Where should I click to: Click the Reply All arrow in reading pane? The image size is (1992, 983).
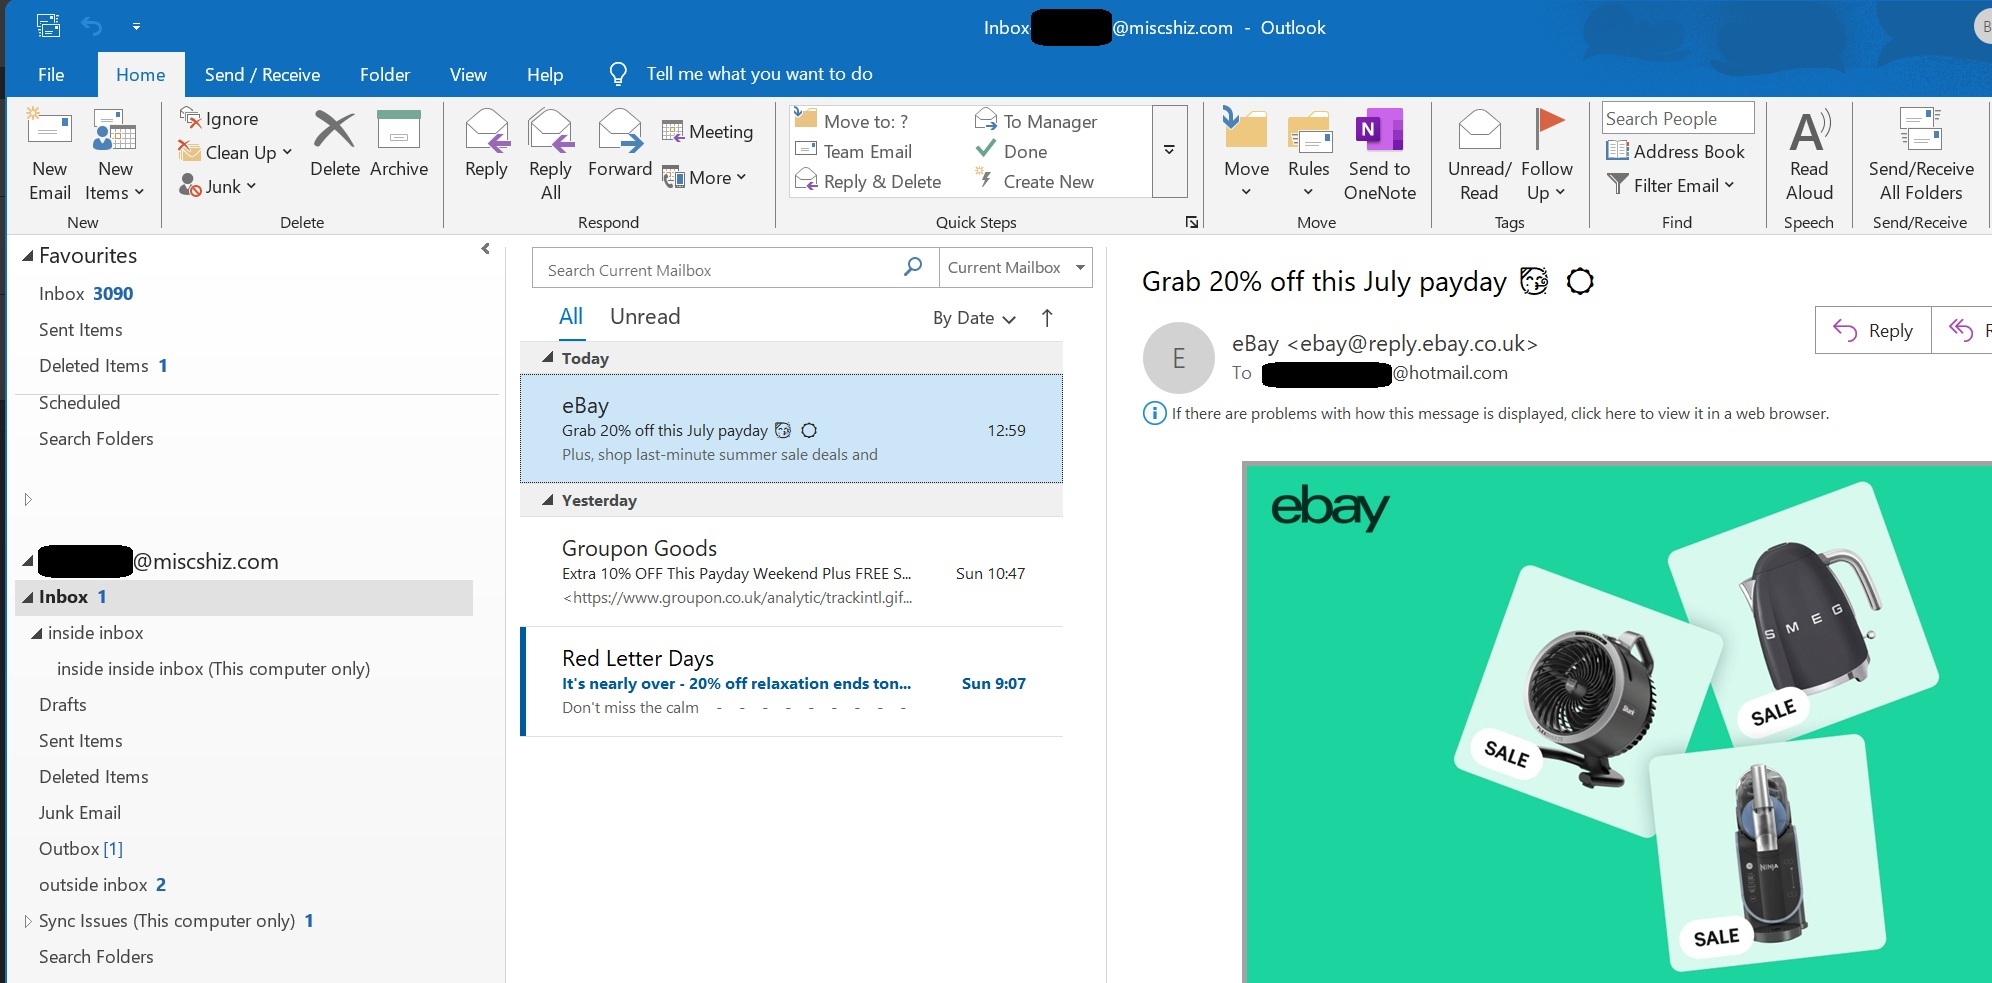pyautogui.click(x=1962, y=330)
